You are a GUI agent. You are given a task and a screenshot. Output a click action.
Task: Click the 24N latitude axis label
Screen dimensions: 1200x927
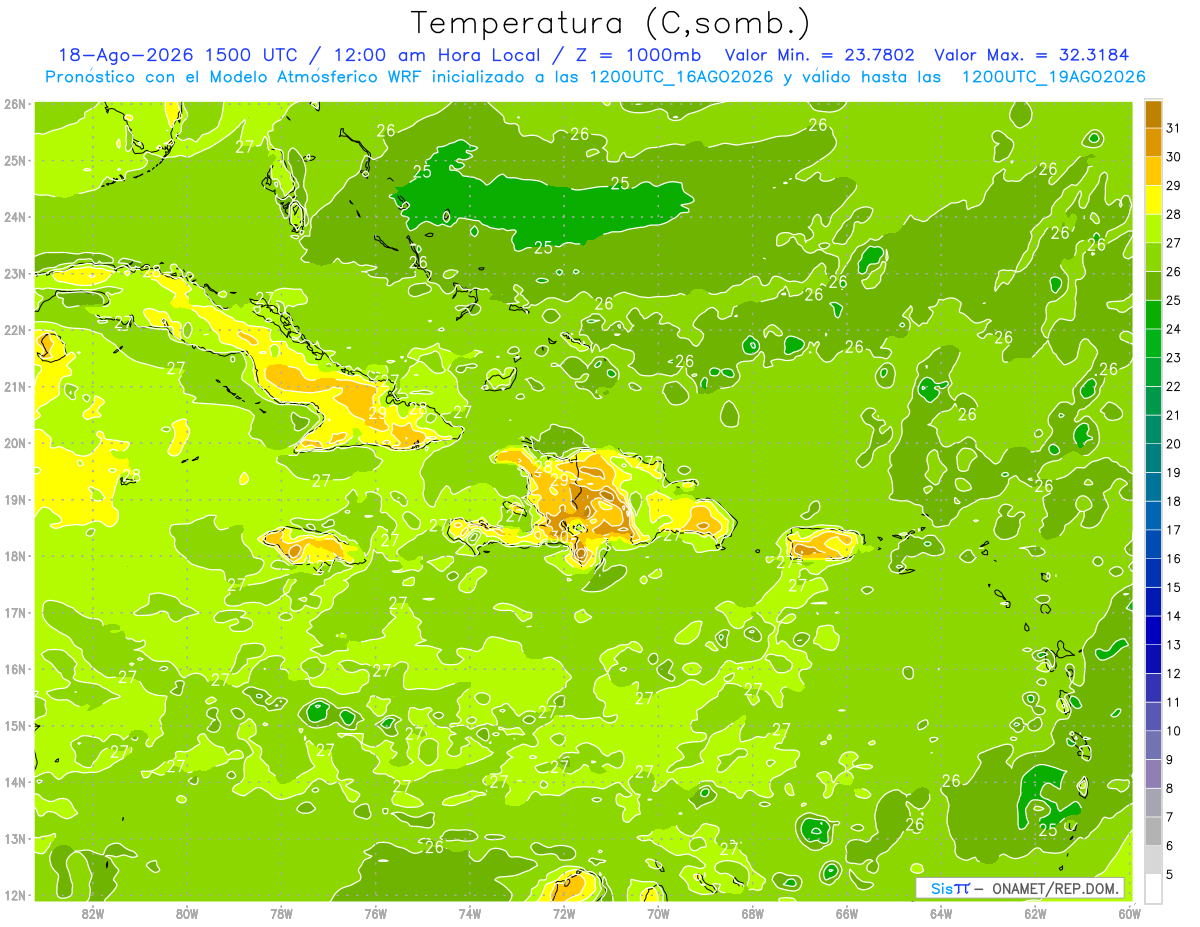[14, 217]
